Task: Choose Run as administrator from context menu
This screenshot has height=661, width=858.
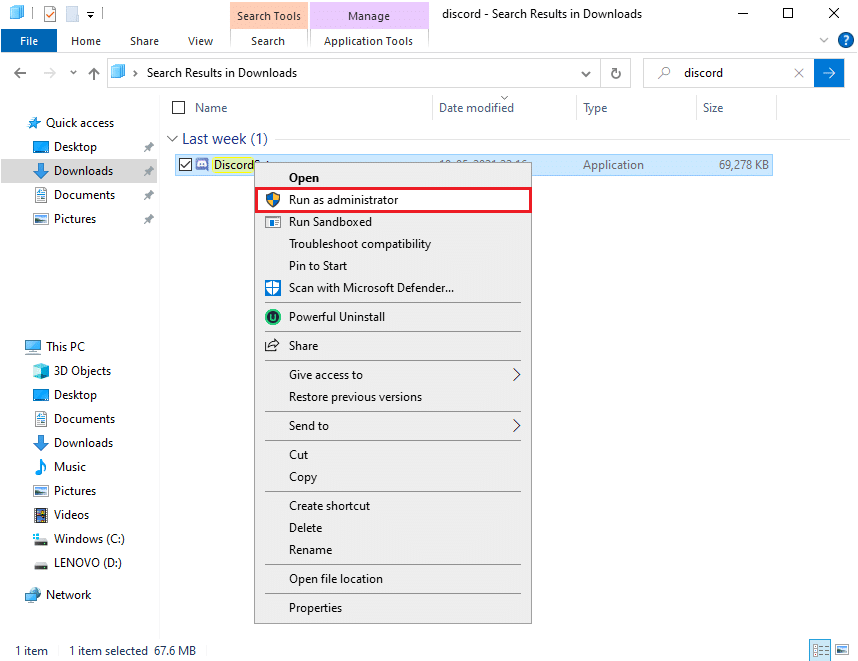Action: tap(343, 200)
